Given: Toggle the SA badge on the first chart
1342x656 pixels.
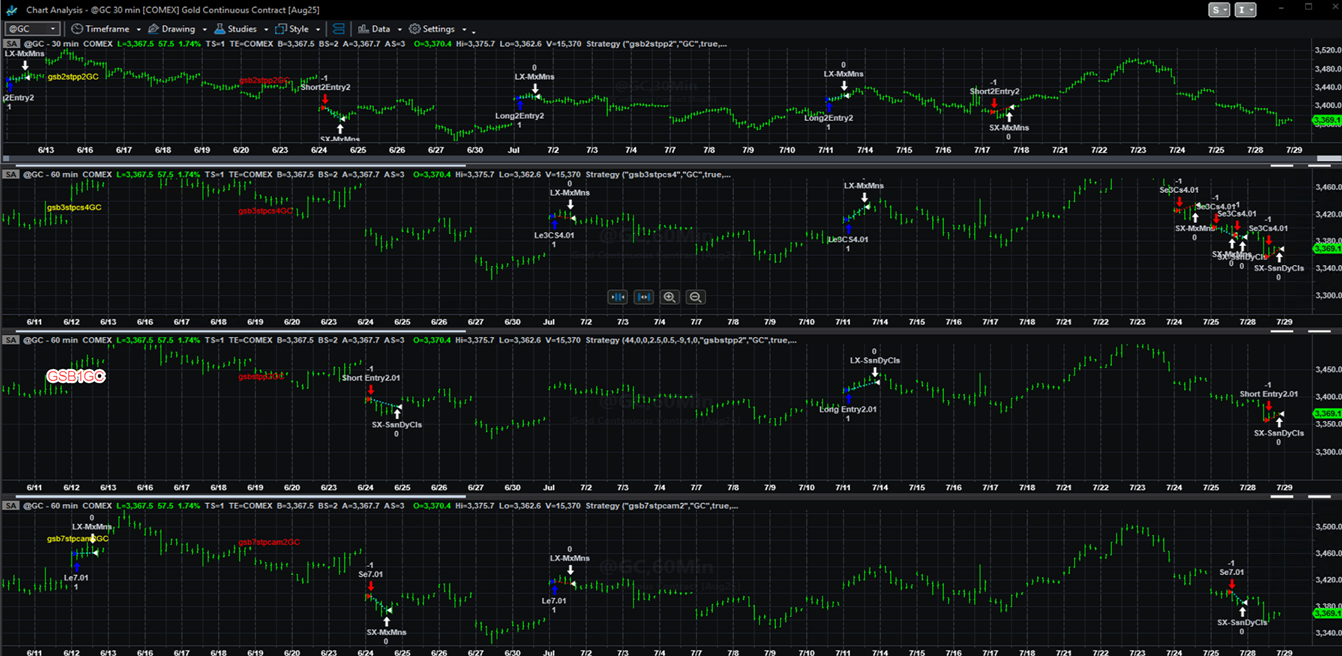Looking at the screenshot, I should tap(11, 44).
